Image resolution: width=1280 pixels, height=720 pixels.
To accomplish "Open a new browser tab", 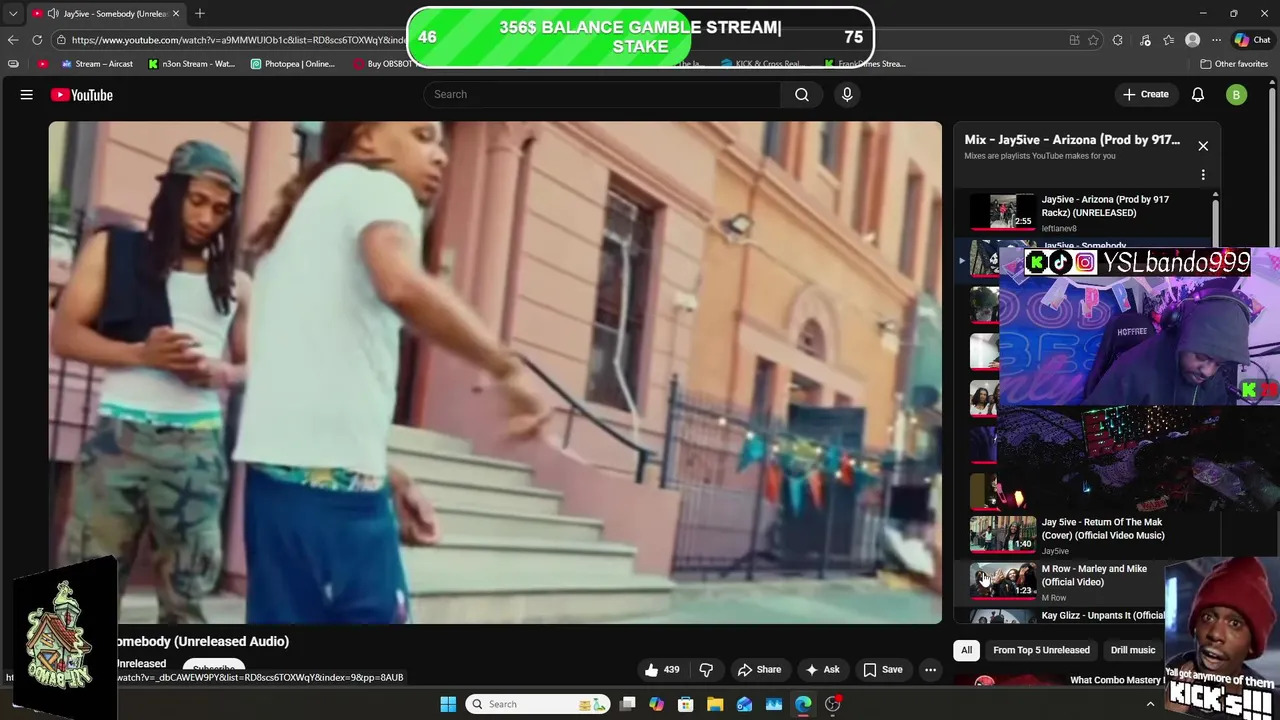I will click(x=200, y=14).
